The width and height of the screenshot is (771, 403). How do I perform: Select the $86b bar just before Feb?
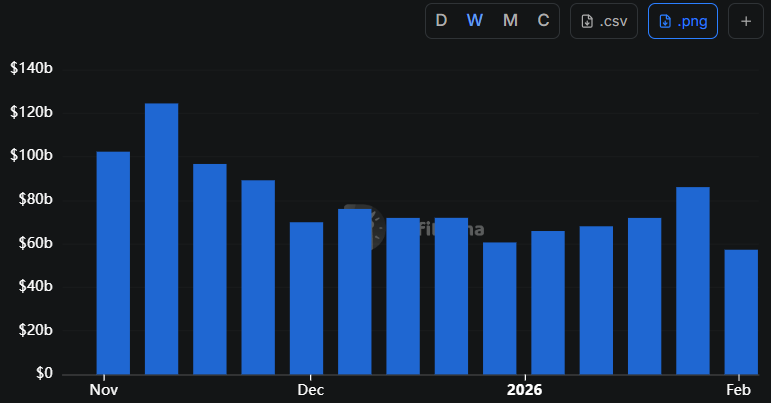click(693, 280)
